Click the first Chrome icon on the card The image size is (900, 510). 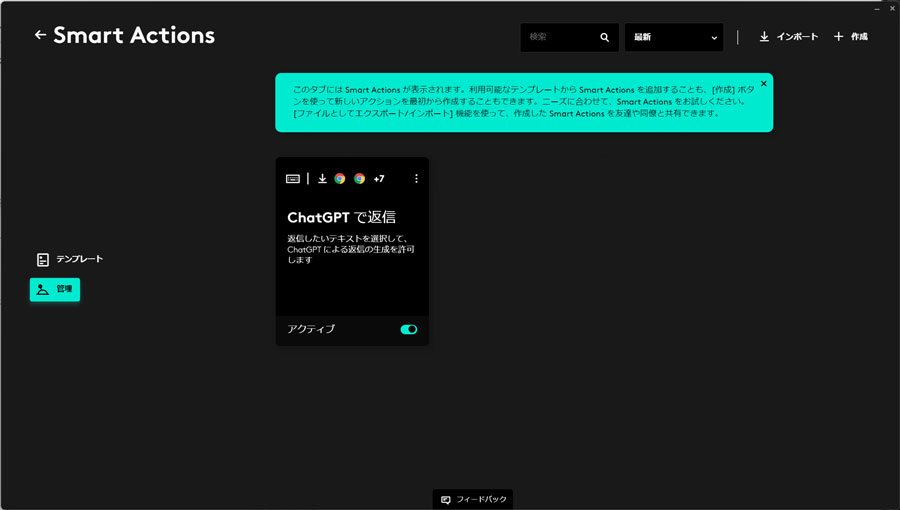[x=340, y=179]
